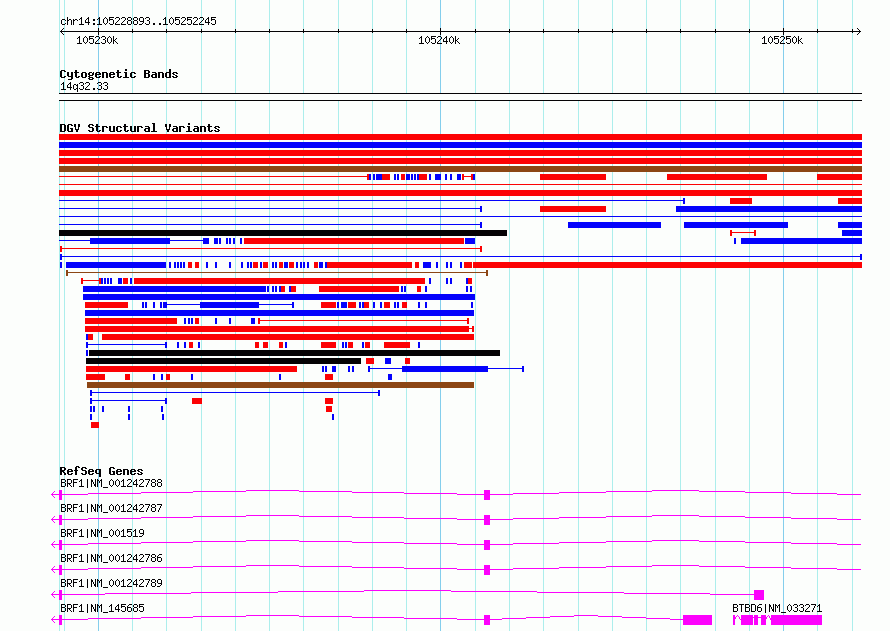Click the 14q32.33 band label
This screenshot has width=890, height=631.
pyautogui.click(x=84, y=86)
